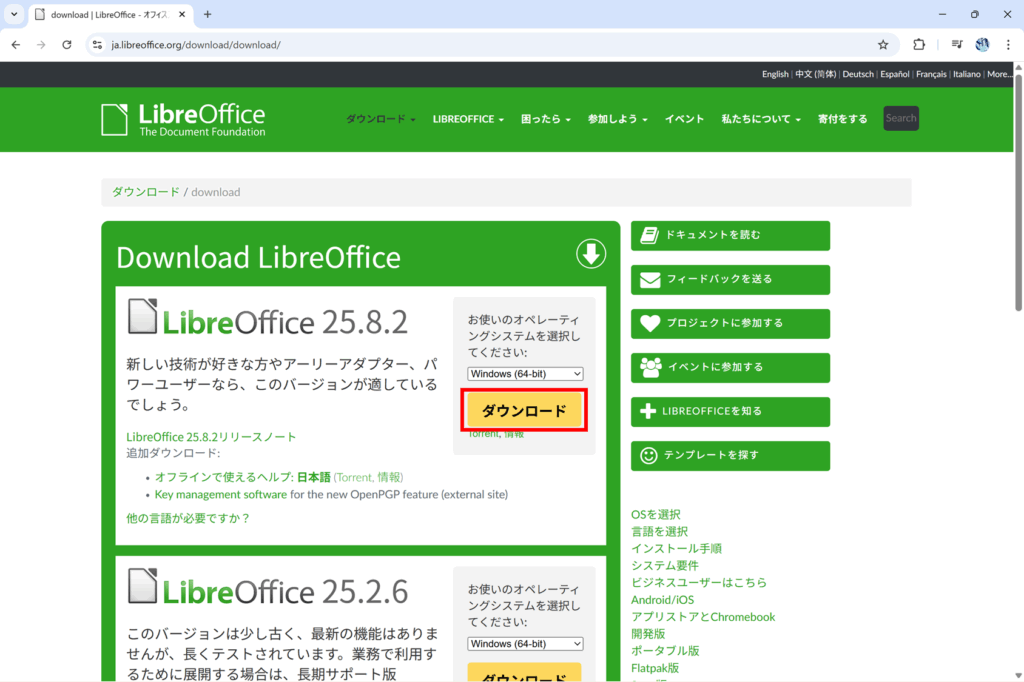Open the tab search chevron button
The height and width of the screenshot is (682, 1024).
[x=14, y=15]
